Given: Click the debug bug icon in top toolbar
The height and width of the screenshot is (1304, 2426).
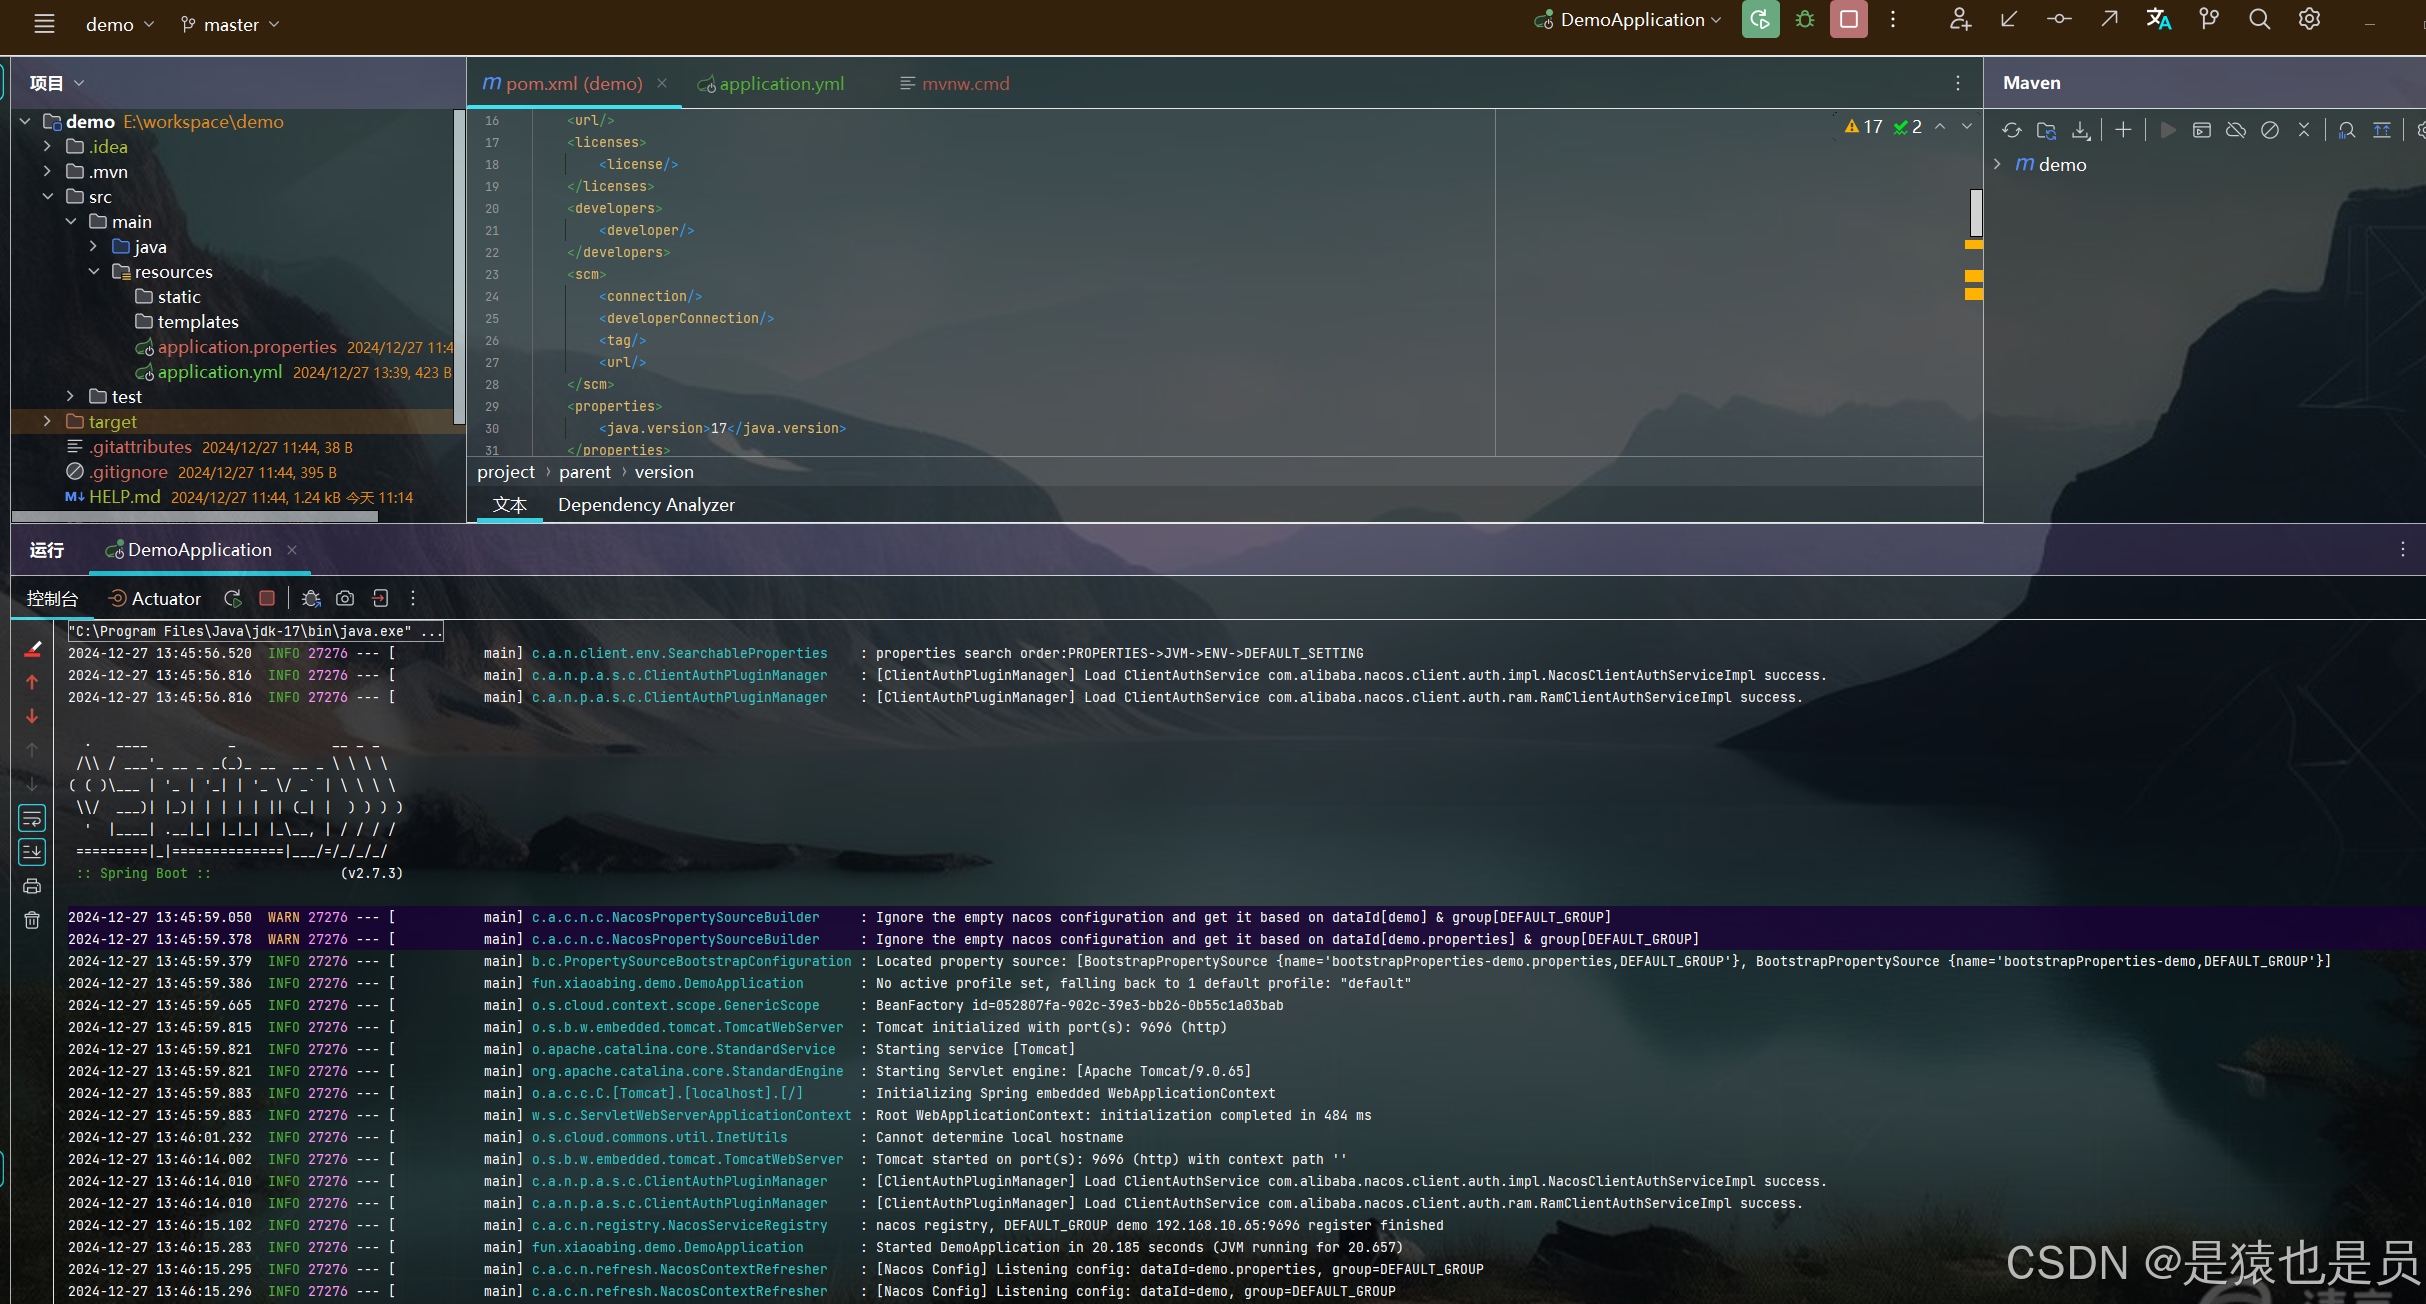Looking at the screenshot, I should pos(1805,20).
